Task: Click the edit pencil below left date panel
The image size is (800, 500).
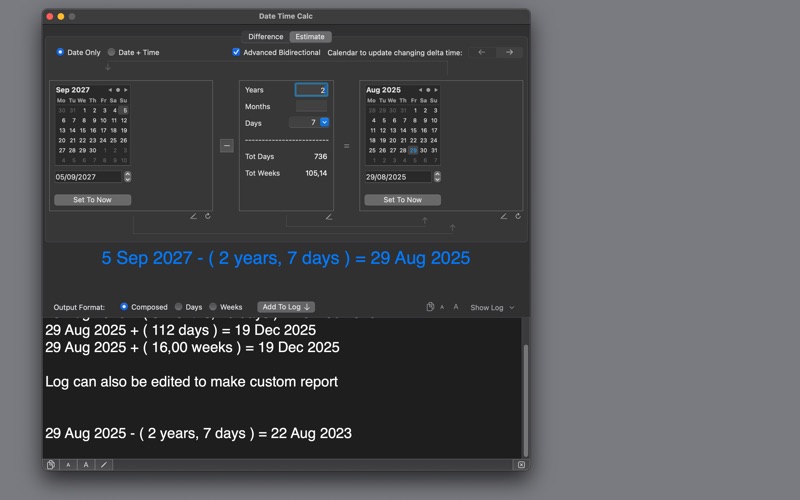Action: pyautogui.click(x=193, y=216)
